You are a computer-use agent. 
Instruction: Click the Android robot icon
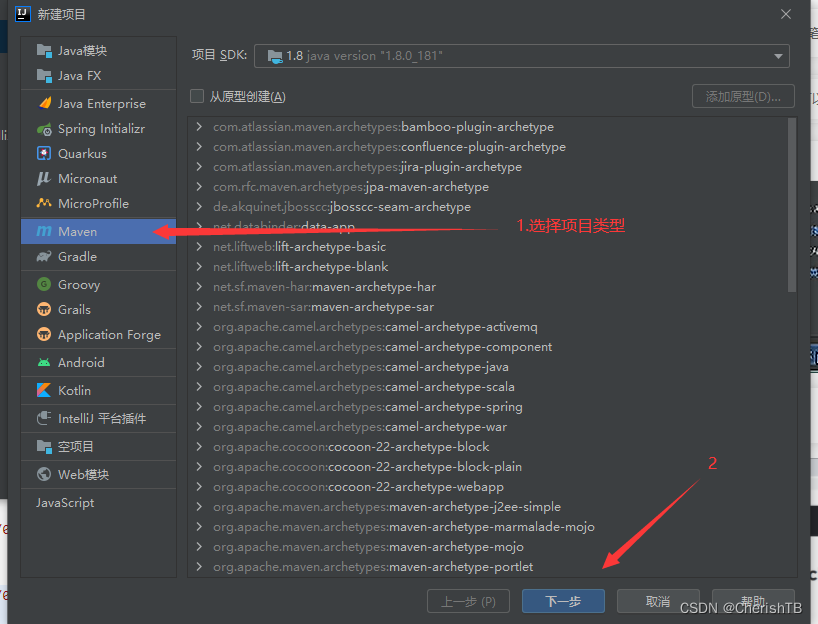tap(44, 362)
